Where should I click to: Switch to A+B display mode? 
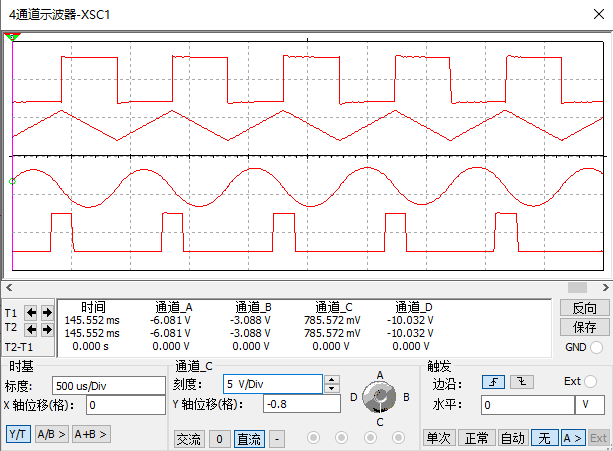pyautogui.click(x=91, y=434)
